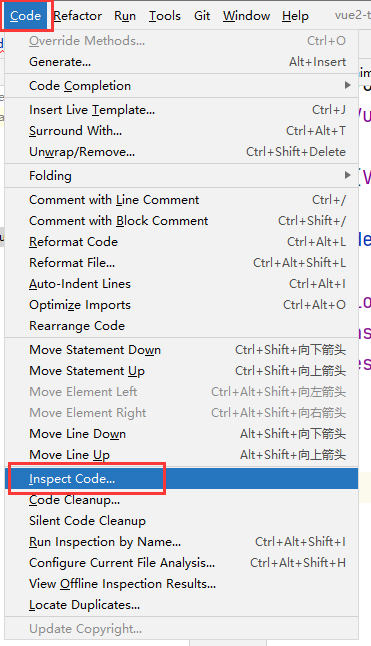Viewport: 371px width, 646px height.
Task: Open the Git menu
Action: click(202, 16)
